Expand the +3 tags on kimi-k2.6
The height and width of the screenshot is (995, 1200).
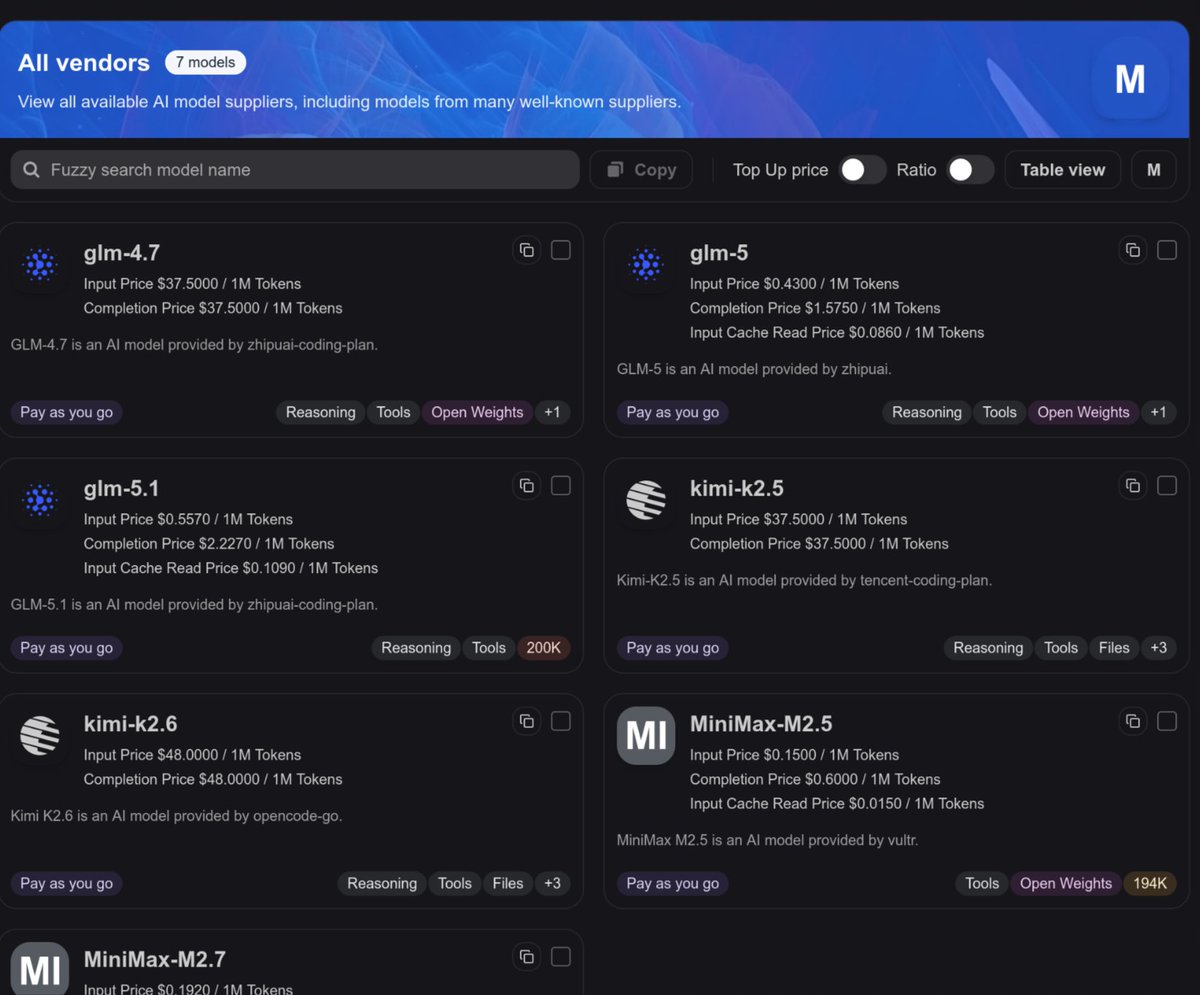click(x=552, y=883)
